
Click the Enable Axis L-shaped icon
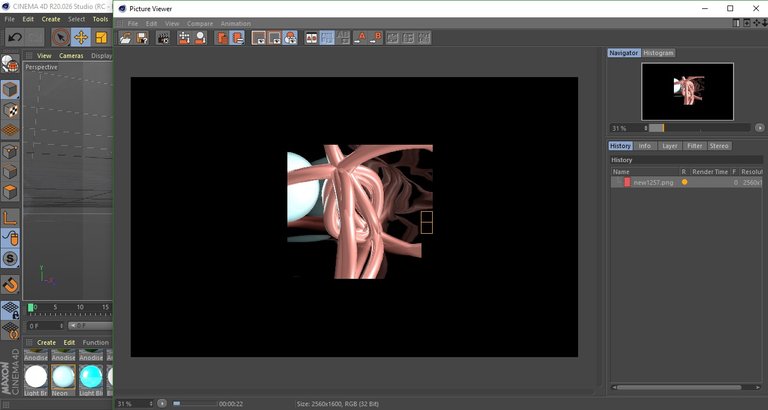pyautogui.click(x=10, y=218)
